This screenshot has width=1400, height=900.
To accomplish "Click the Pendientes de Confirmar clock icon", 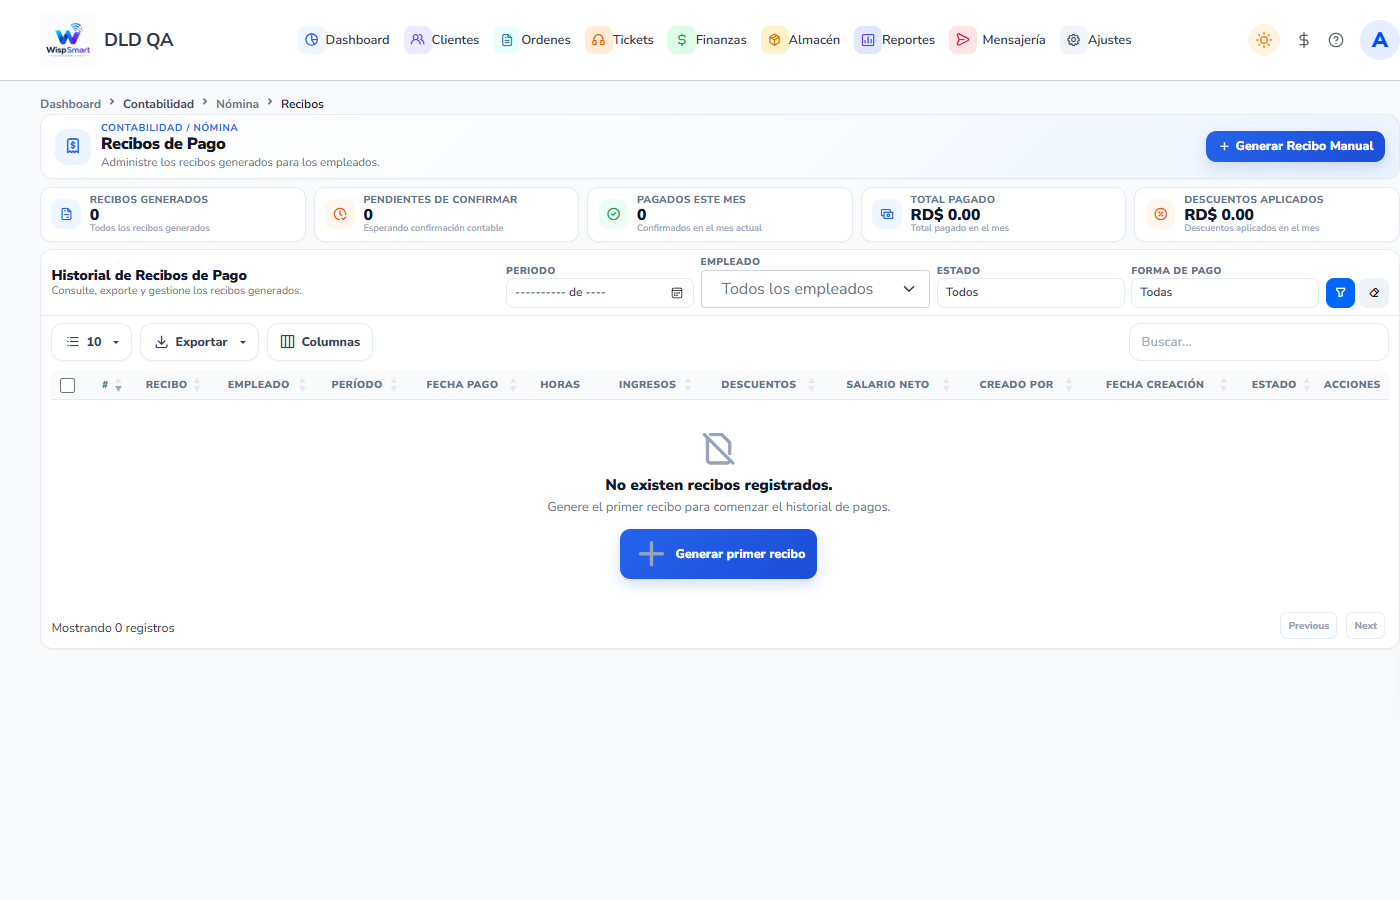I will click(340, 214).
